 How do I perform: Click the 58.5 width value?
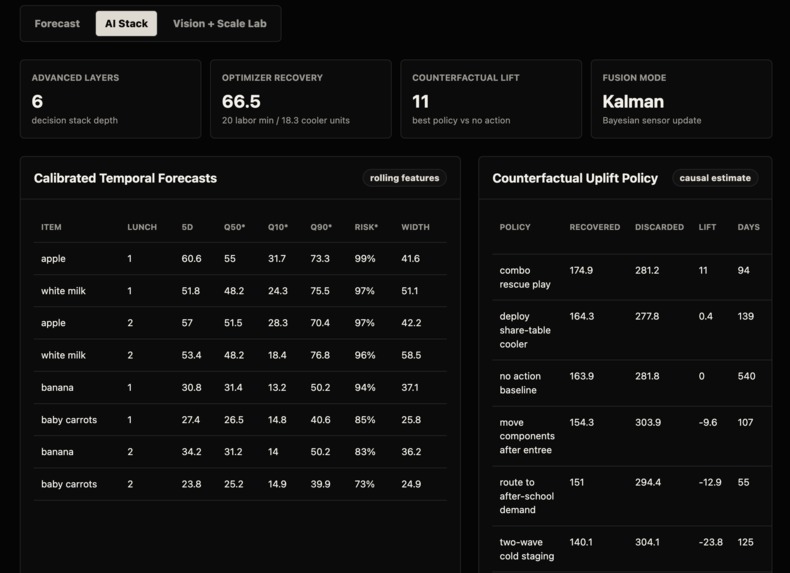411,355
